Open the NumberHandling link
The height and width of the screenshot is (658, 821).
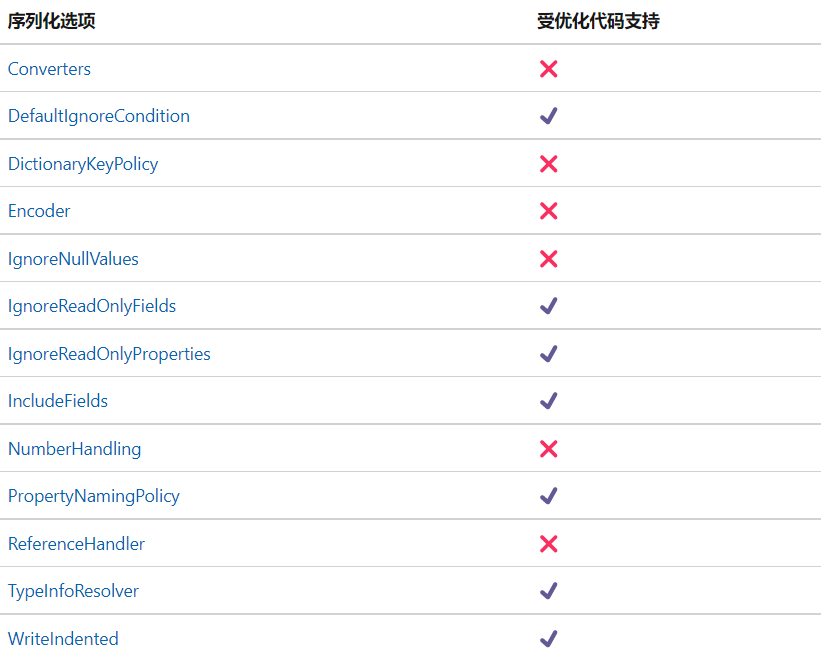click(x=74, y=449)
